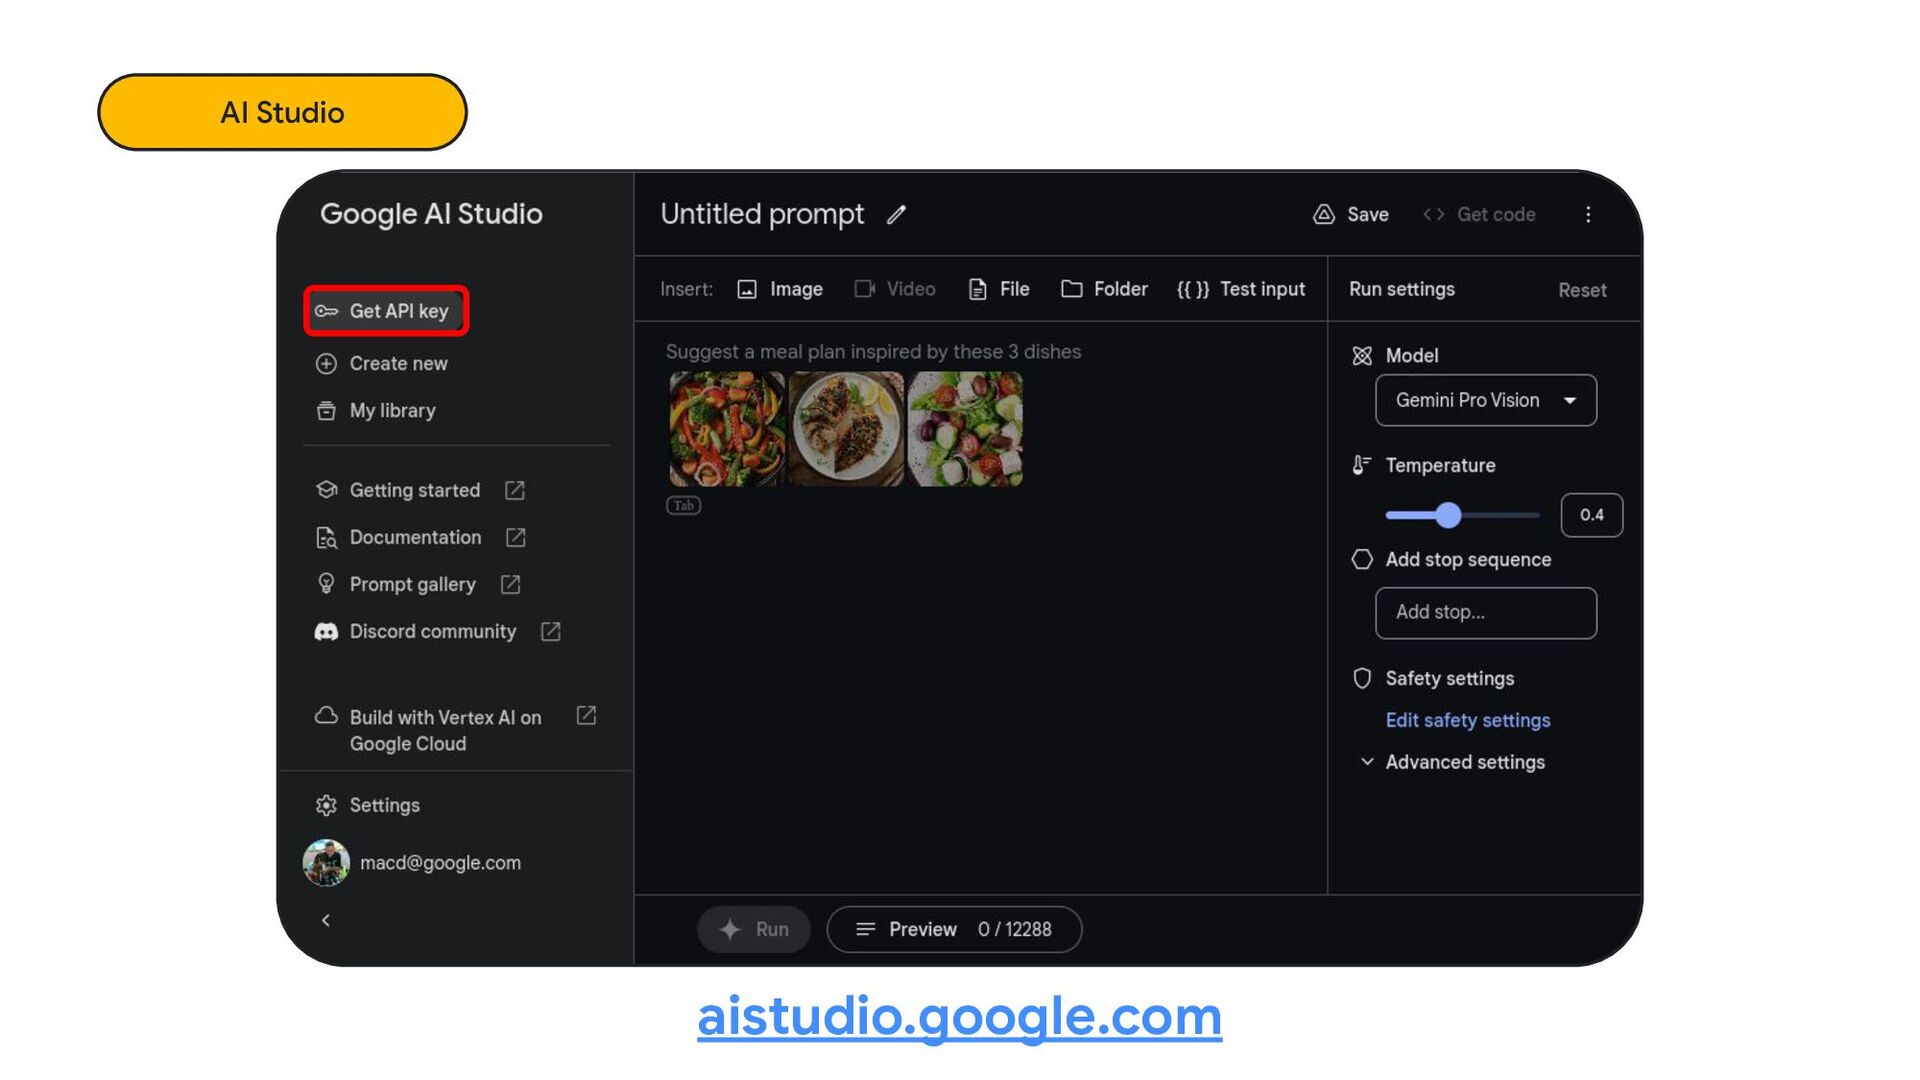The height and width of the screenshot is (1080, 1920).
Task: Insert an Image into the prompt
Action: point(780,289)
